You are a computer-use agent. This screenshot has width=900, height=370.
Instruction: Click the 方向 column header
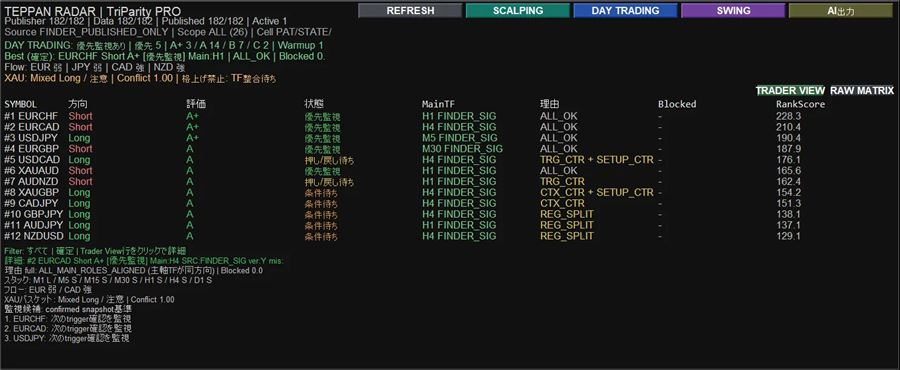click(x=77, y=104)
